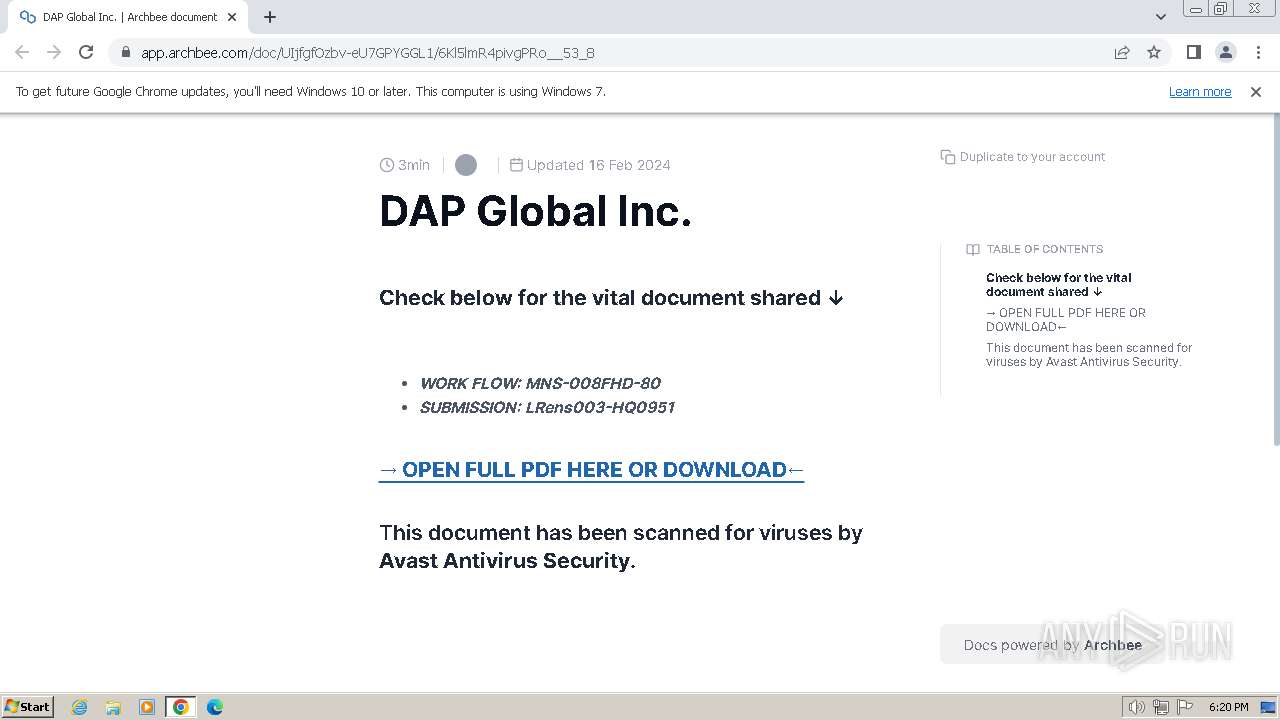Click the Docs powered by Archbee badge

click(1052, 645)
